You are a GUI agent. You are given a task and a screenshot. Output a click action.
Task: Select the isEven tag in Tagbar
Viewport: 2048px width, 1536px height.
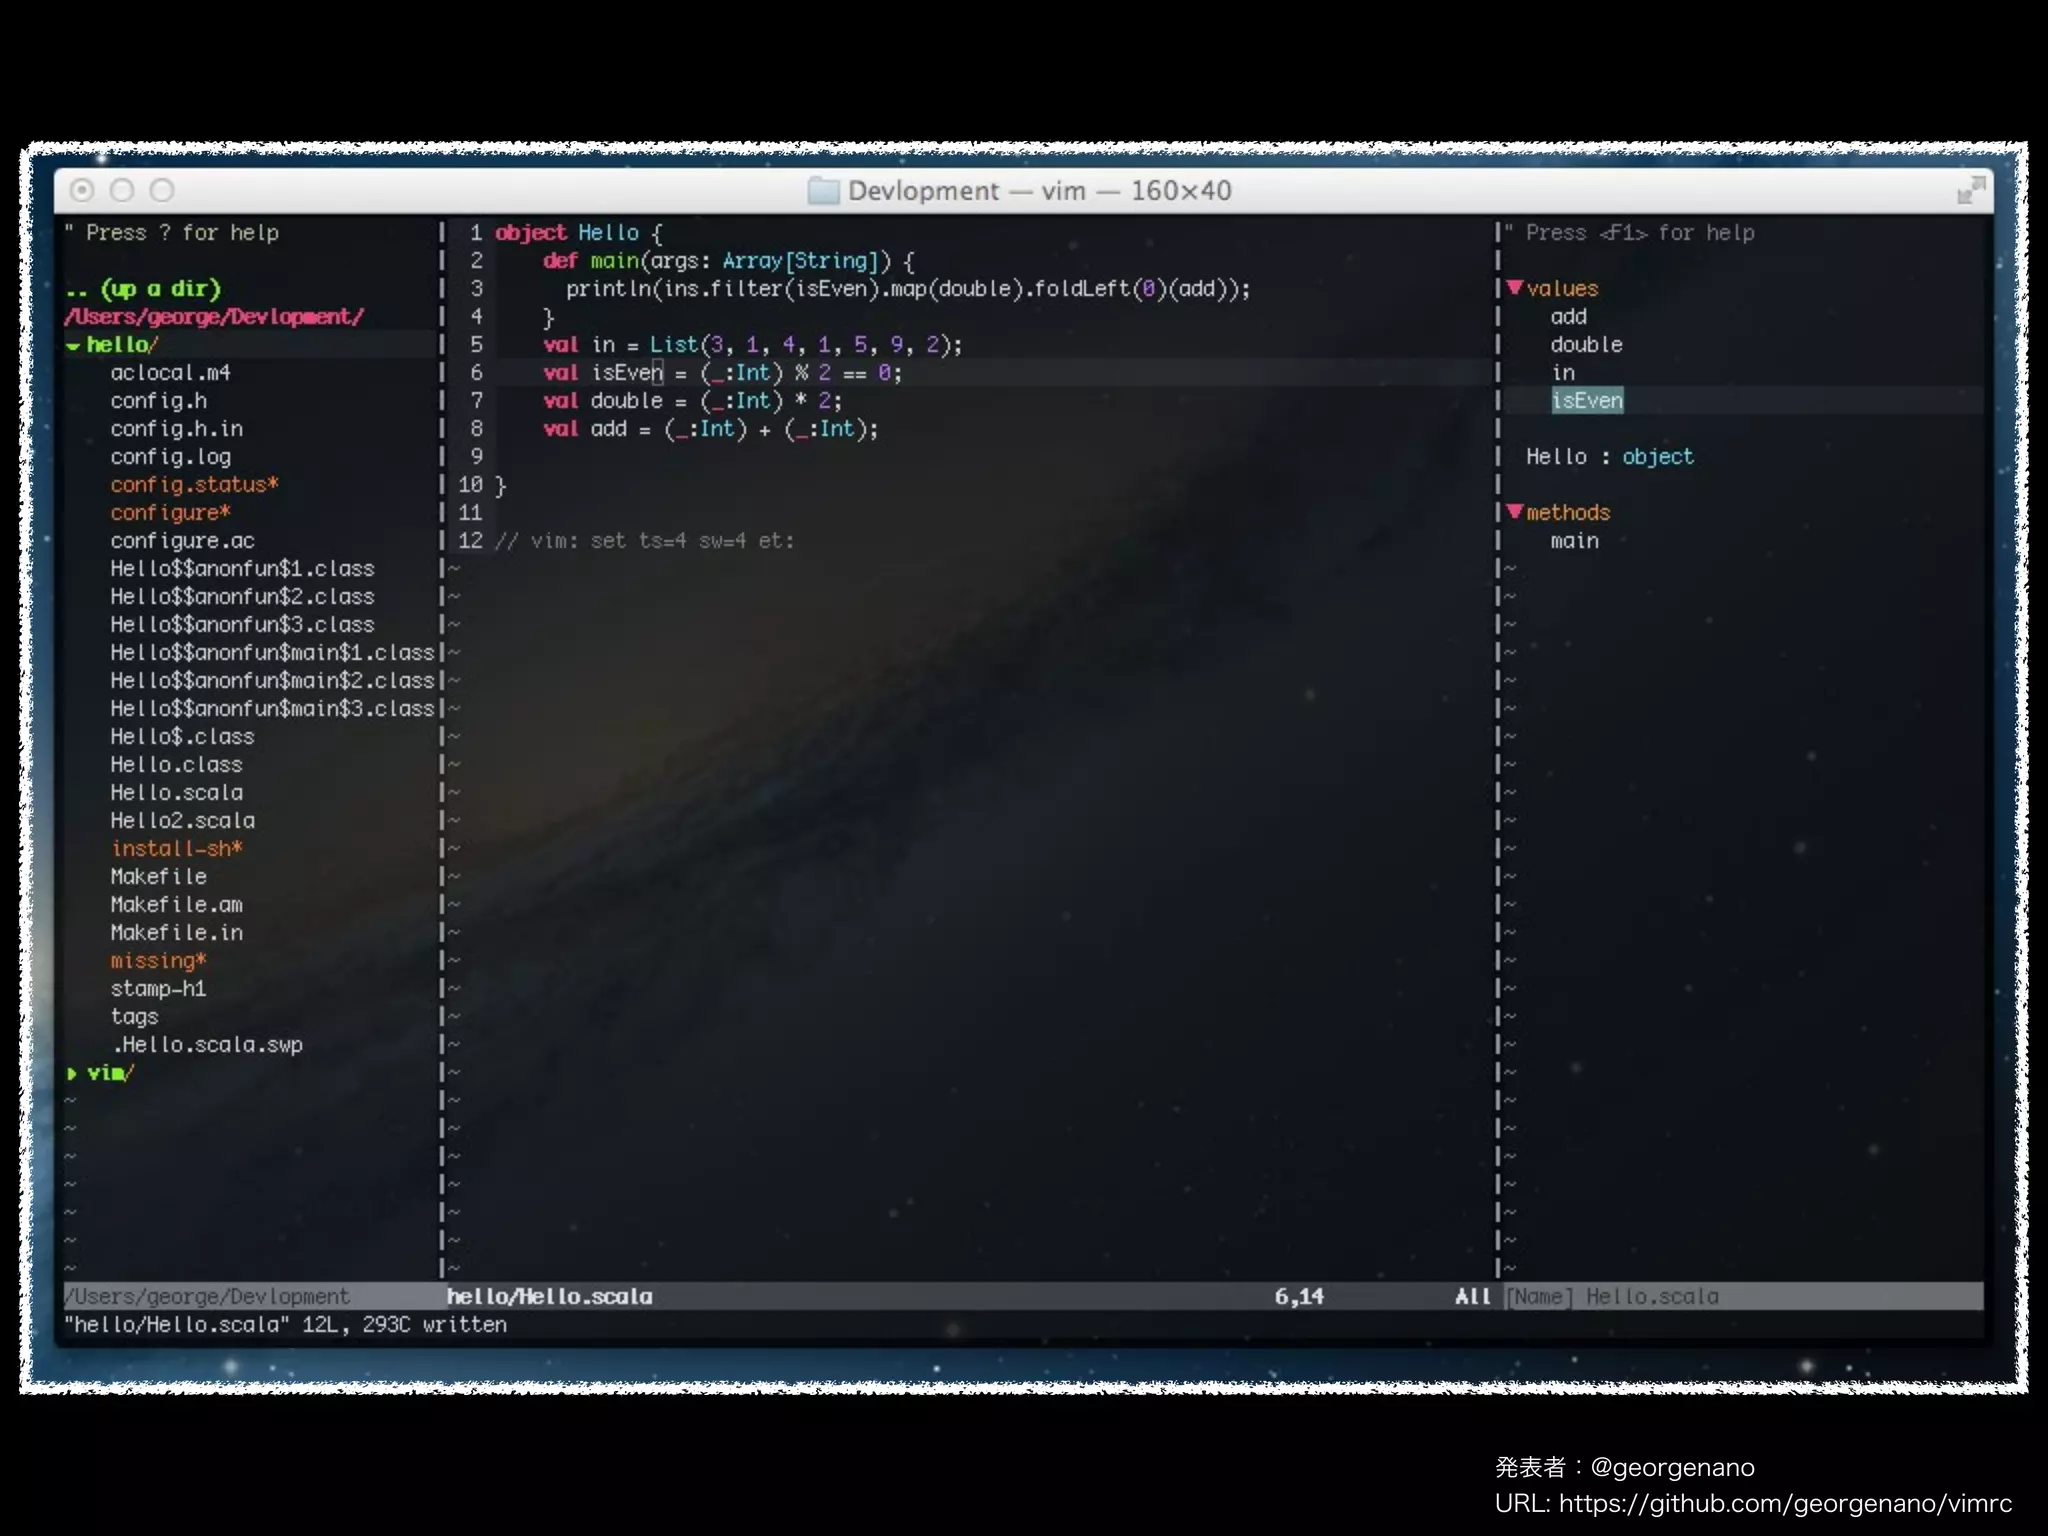pos(1587,401)
